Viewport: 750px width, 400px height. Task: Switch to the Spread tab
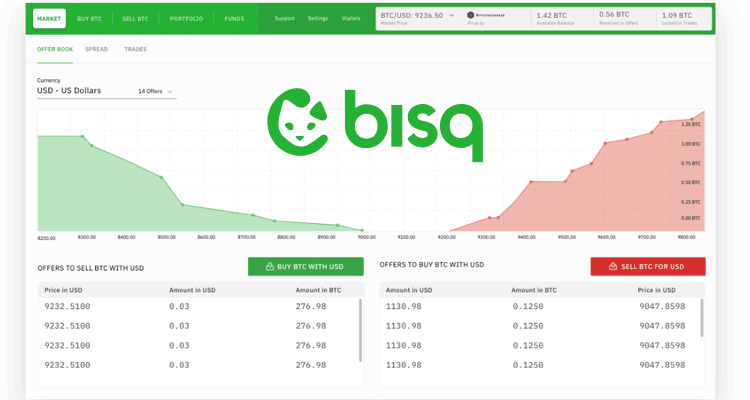coord(97,49)
